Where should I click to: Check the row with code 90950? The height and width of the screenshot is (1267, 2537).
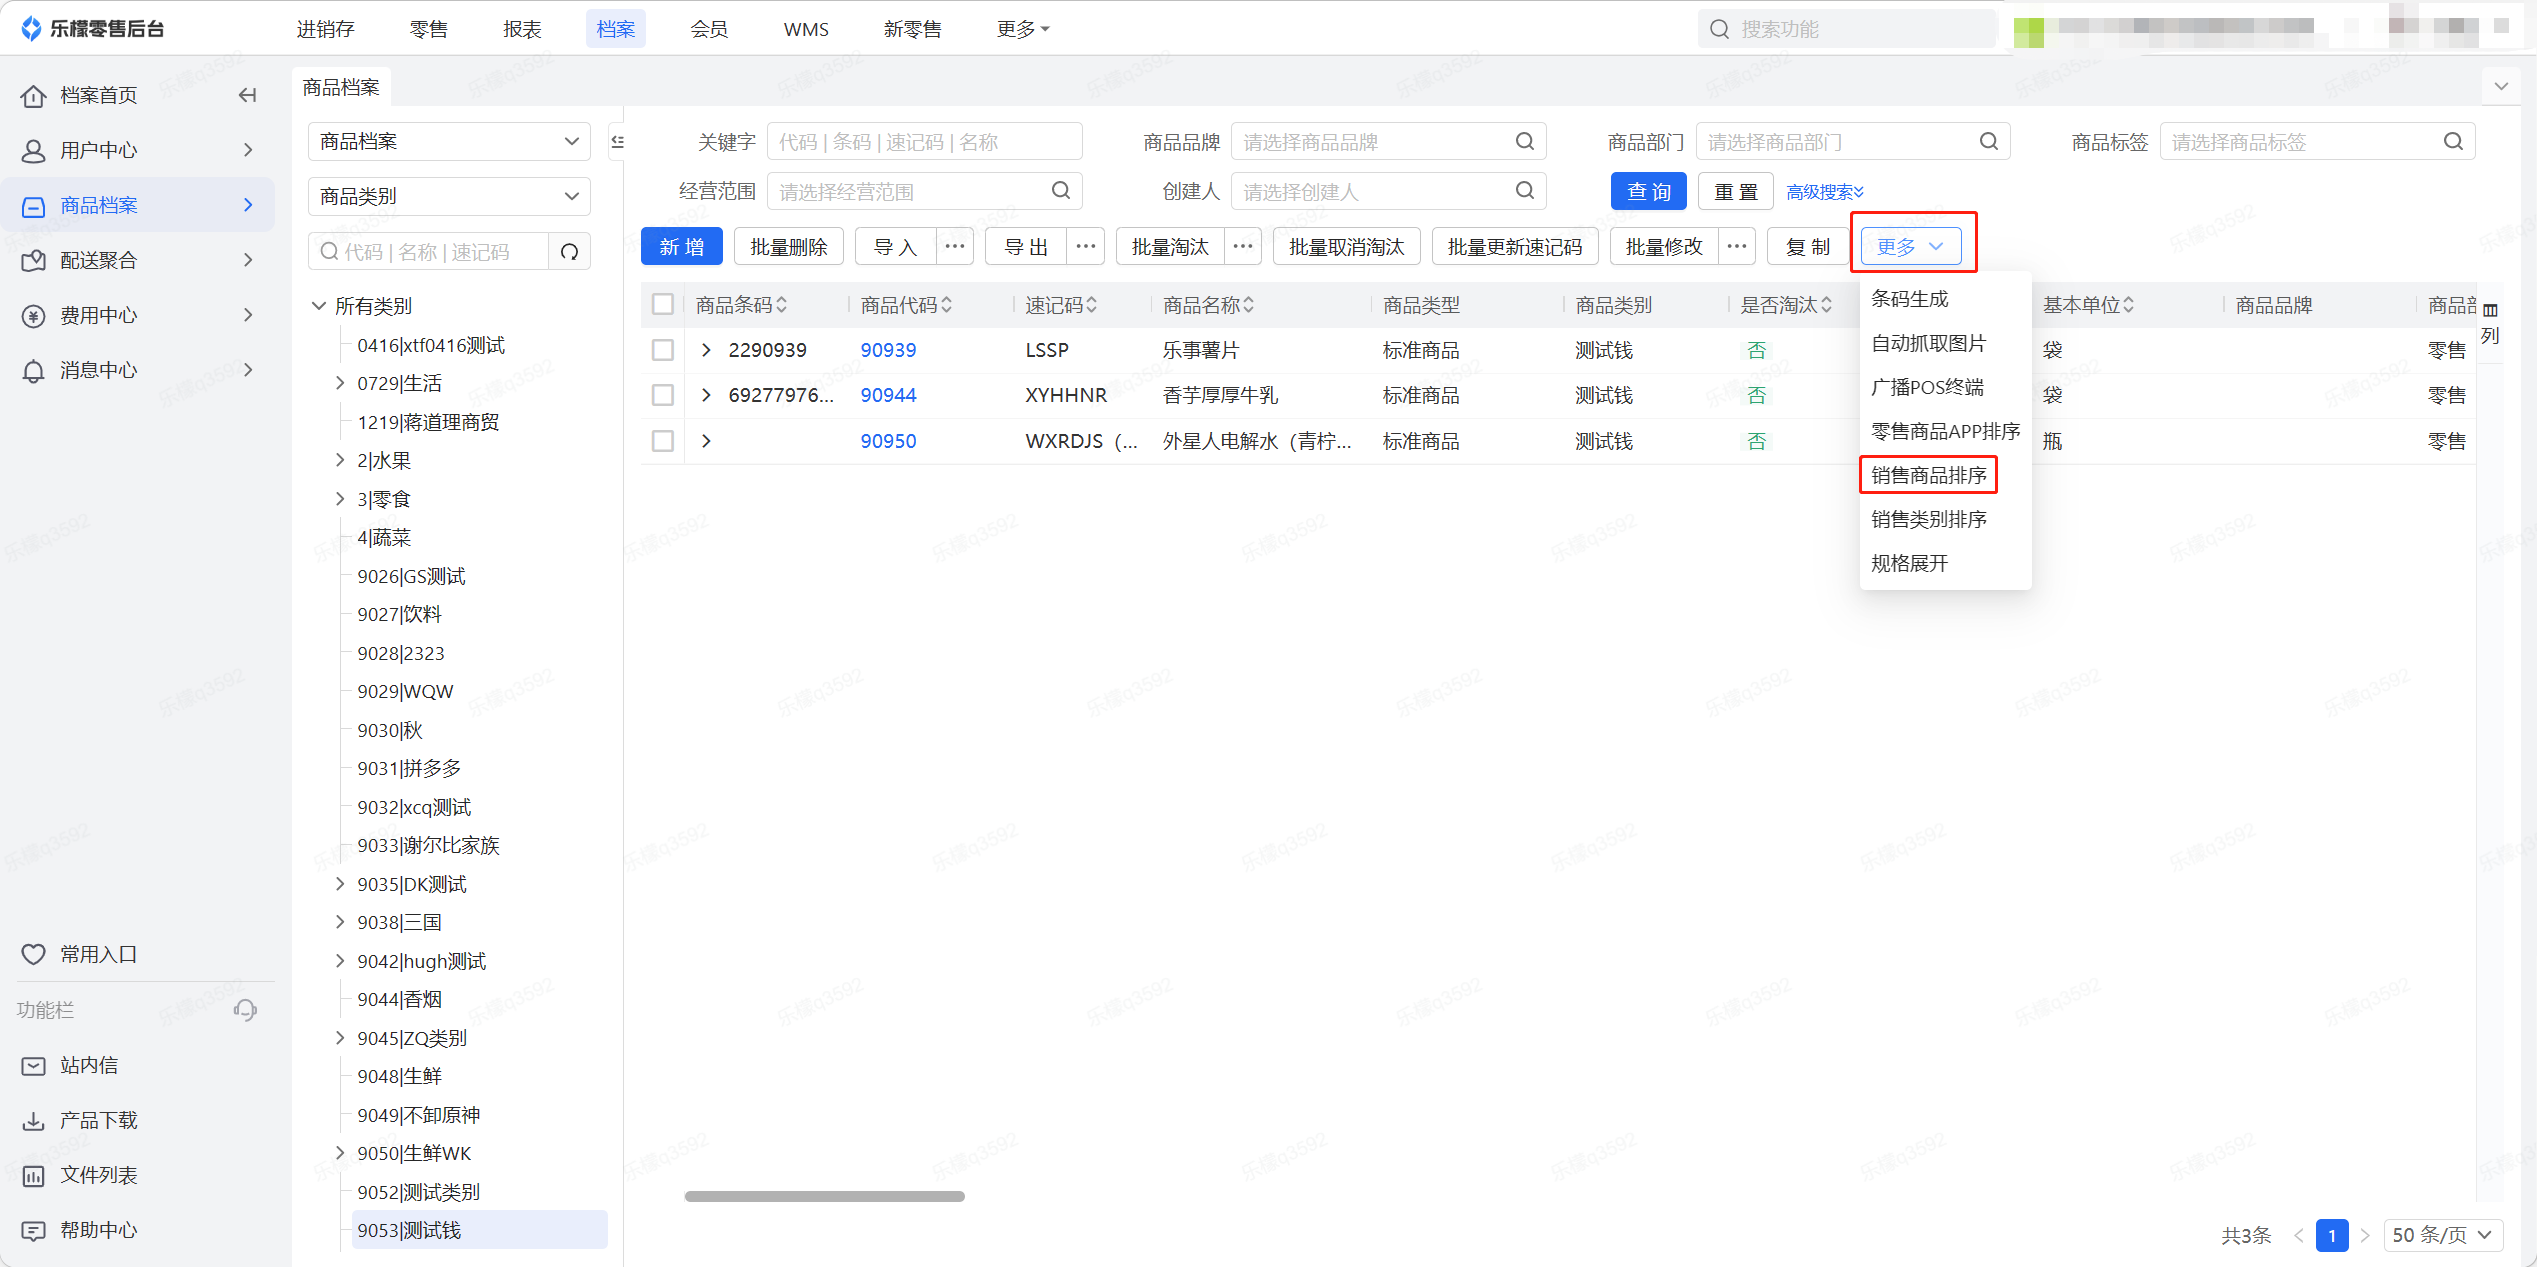pos(663,441)
